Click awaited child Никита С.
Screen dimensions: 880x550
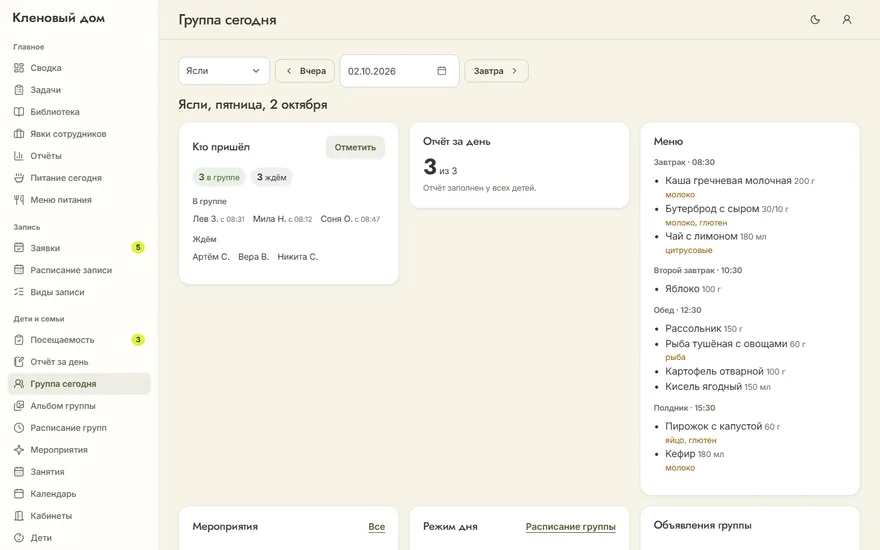(x=297, y=256)
